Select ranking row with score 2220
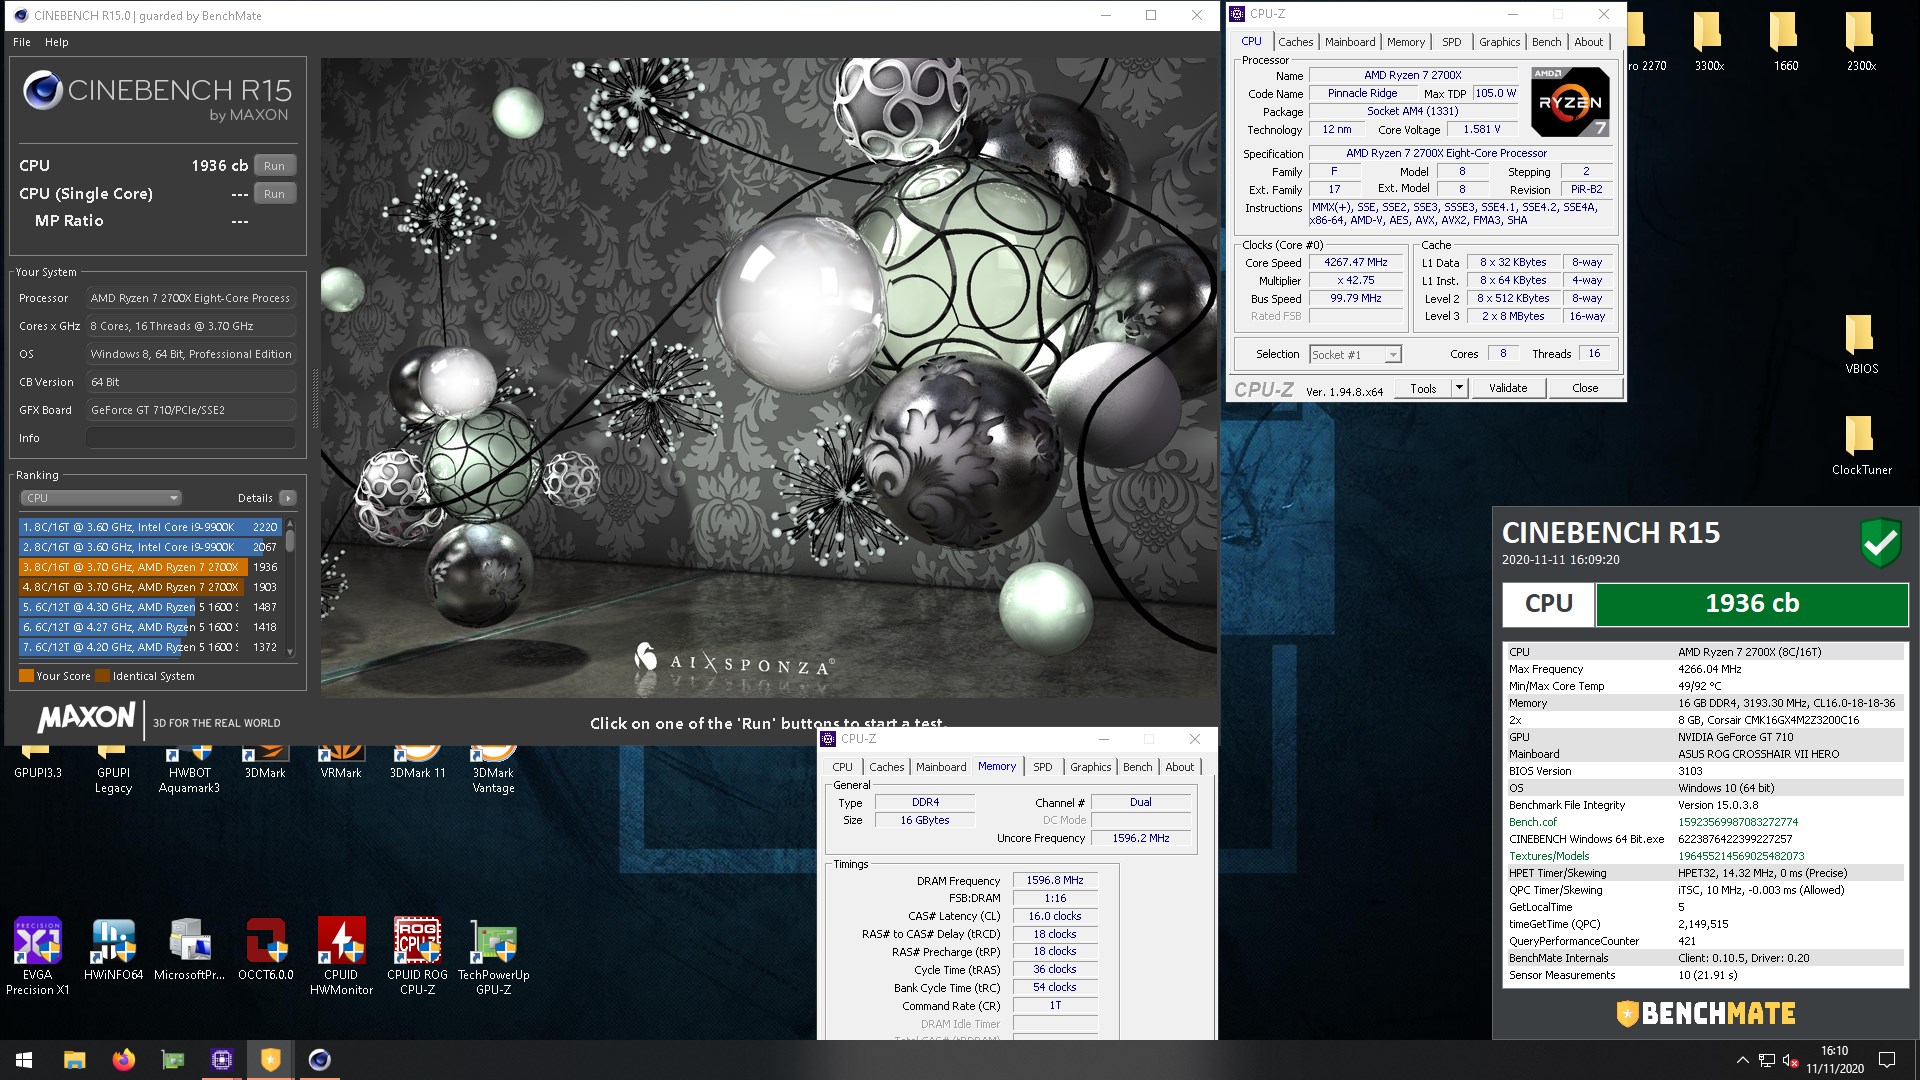This screenshot has width=1920, height=1080. pos(150,527)
